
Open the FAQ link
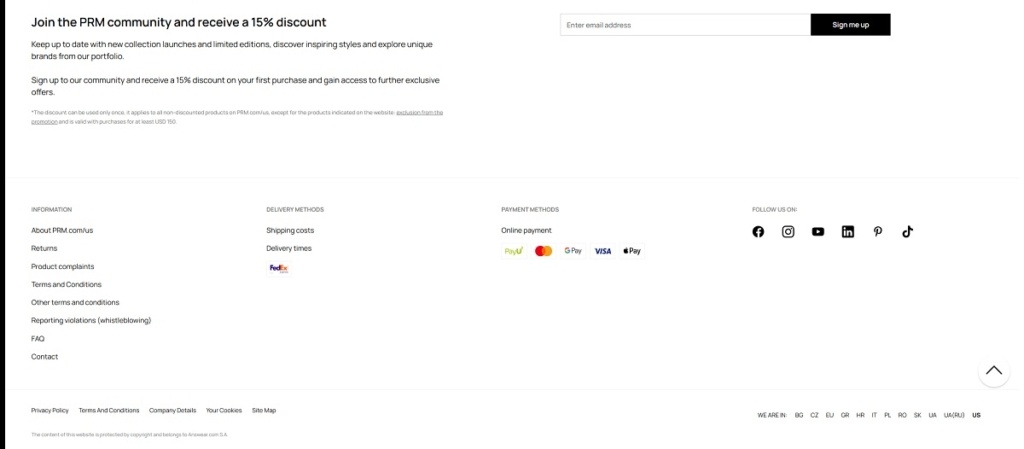click(38, 338)
